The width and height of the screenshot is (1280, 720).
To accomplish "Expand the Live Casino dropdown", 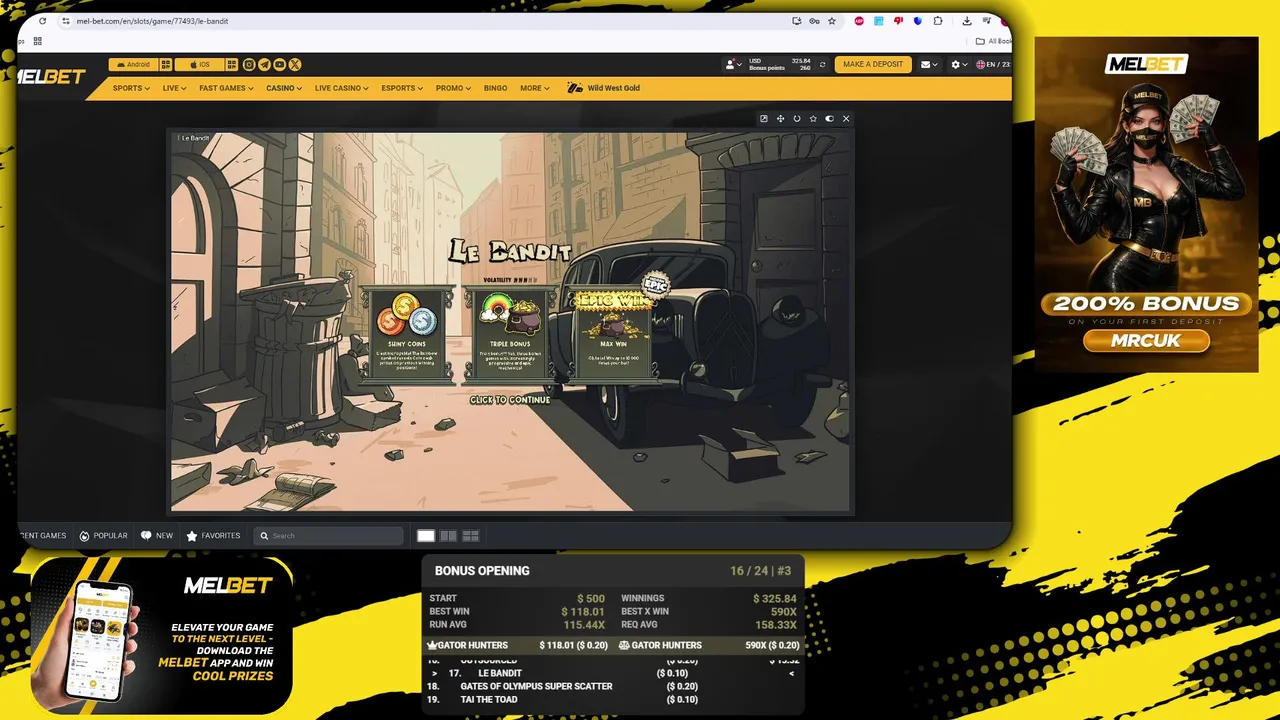I will [x=342, y=88].
